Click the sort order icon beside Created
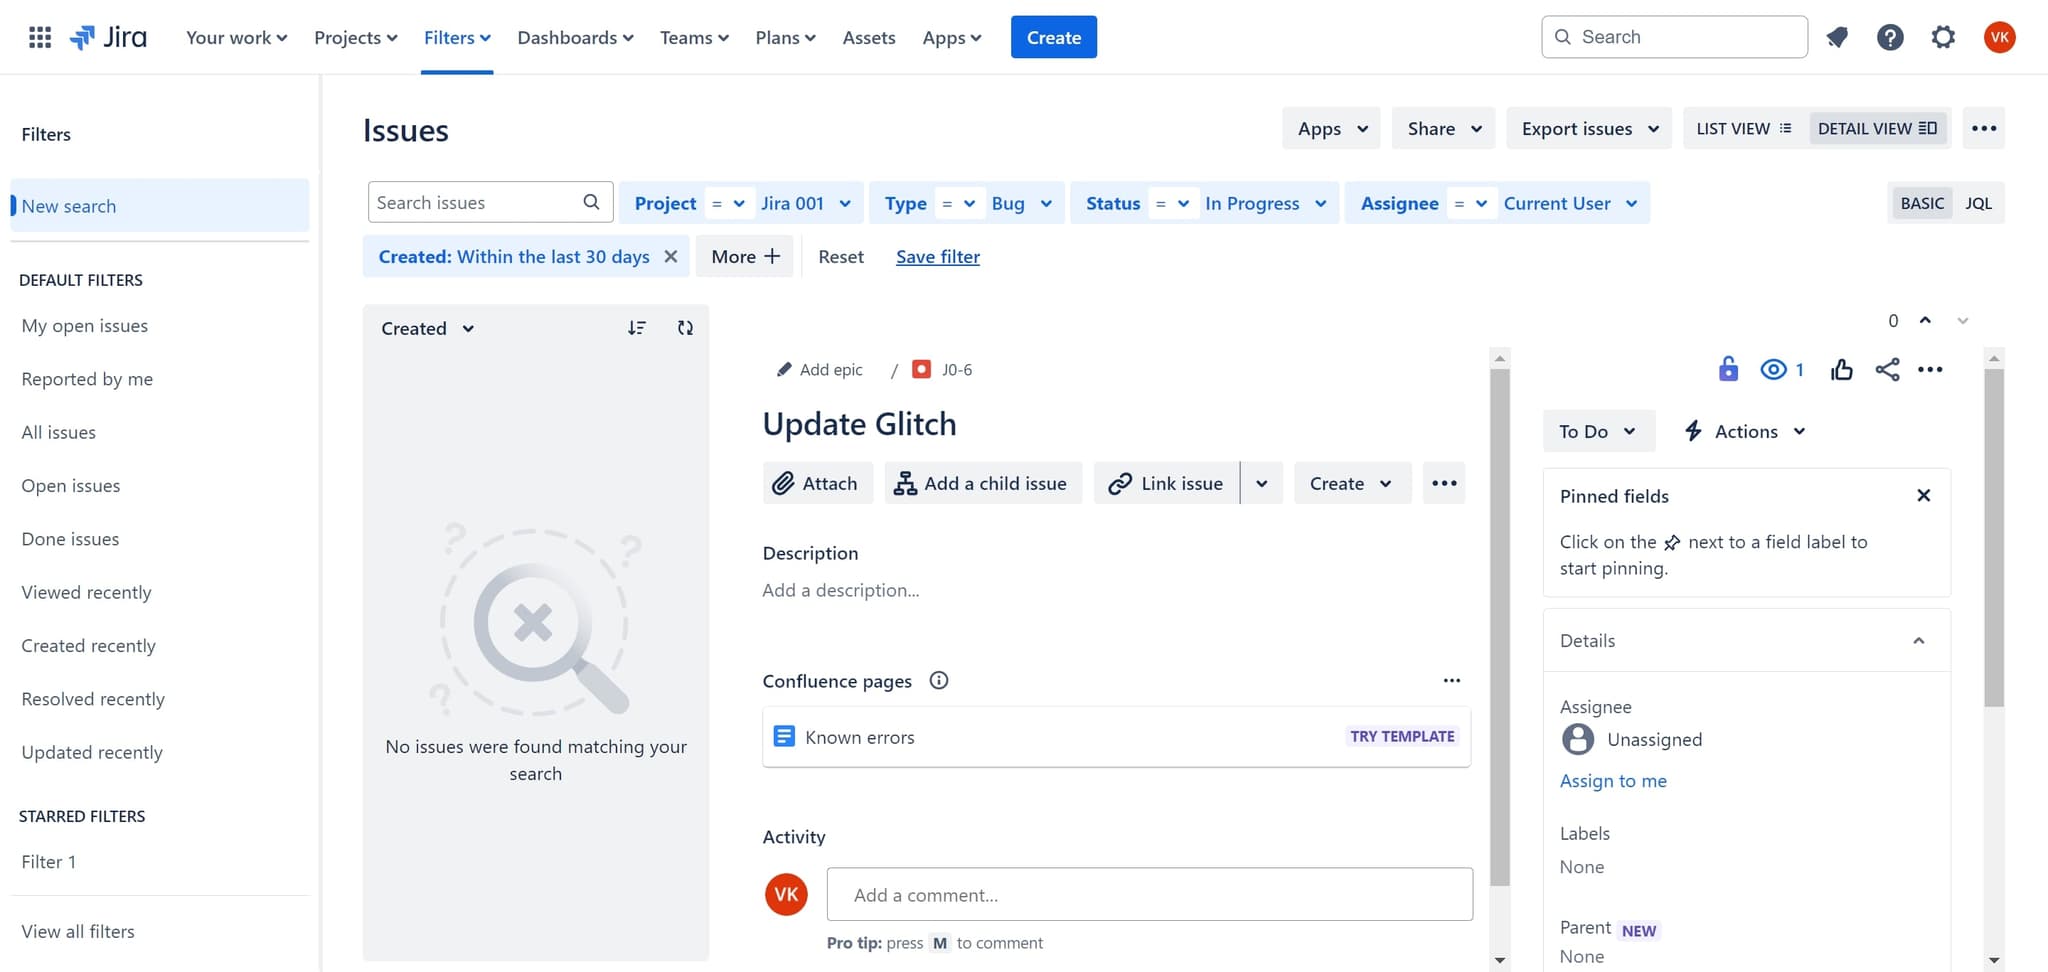 (x=637, y=328)
